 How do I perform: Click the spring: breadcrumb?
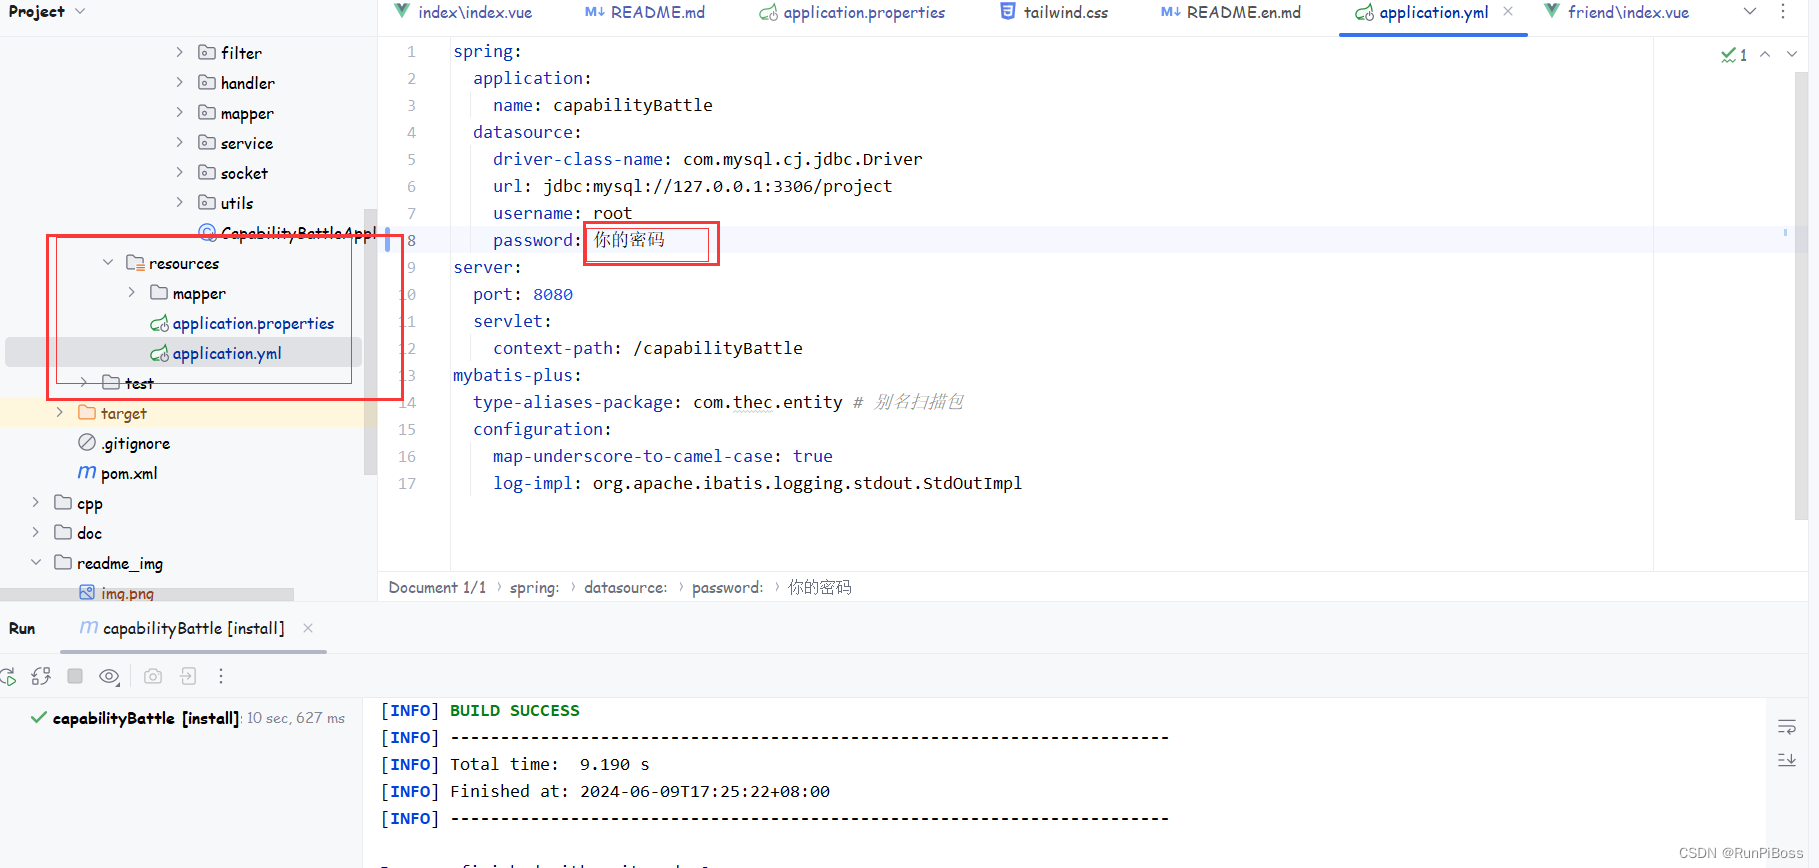point(534,587)
